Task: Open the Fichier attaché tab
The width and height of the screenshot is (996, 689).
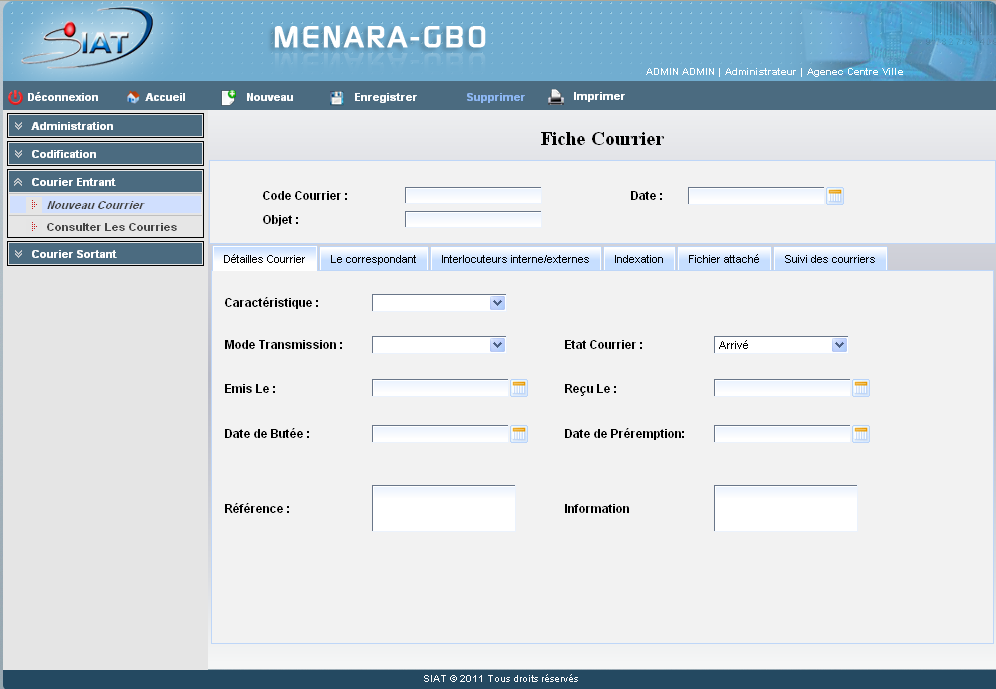Action: point(723,259)
